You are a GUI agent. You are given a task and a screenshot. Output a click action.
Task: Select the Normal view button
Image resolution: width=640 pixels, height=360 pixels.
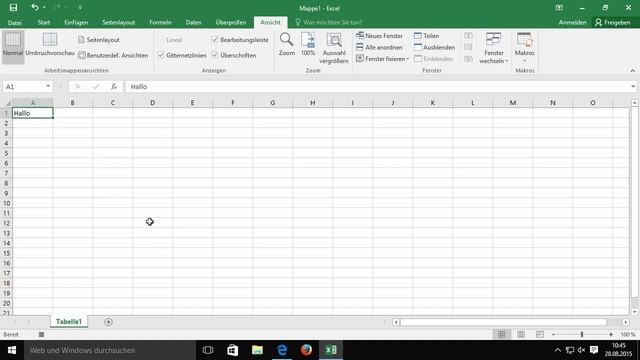click(13, 46)
